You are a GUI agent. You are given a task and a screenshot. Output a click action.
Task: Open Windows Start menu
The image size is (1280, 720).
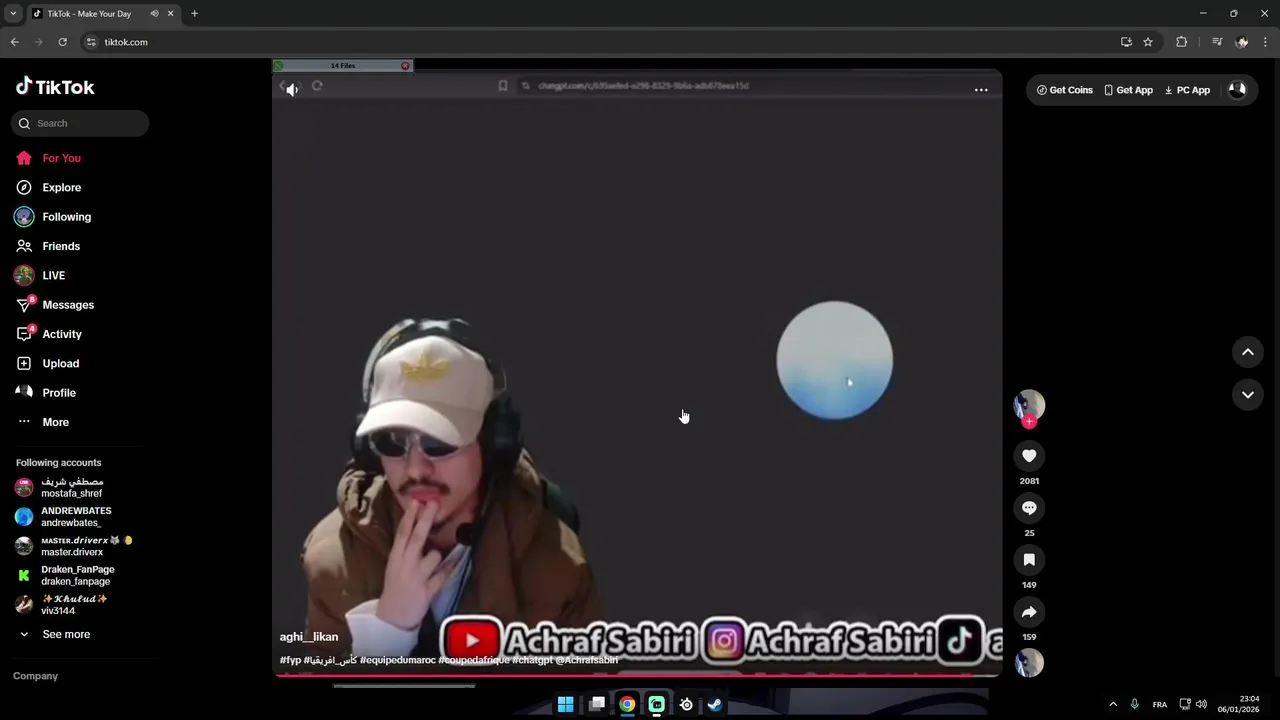click(x=565, y=704)
